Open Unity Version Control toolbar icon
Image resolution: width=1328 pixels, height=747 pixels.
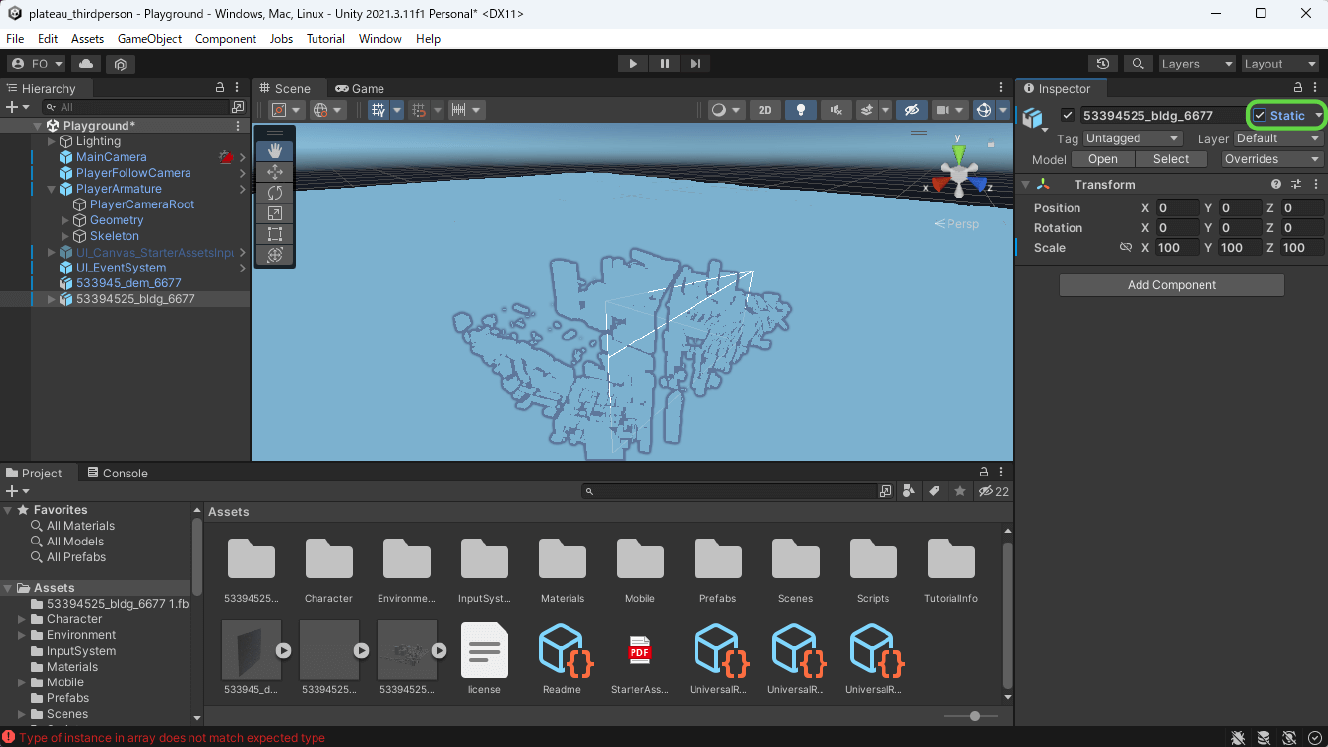pyautogui.click(x=120, y=64)
